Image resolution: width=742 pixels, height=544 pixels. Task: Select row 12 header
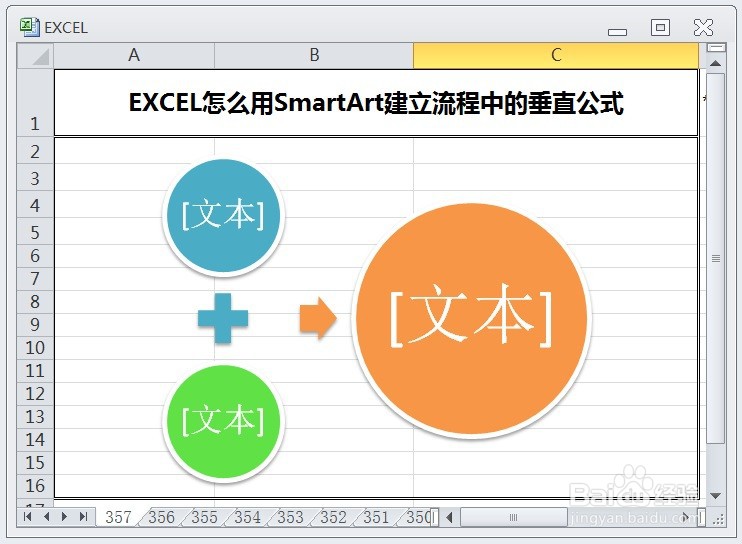pos(35,394)
